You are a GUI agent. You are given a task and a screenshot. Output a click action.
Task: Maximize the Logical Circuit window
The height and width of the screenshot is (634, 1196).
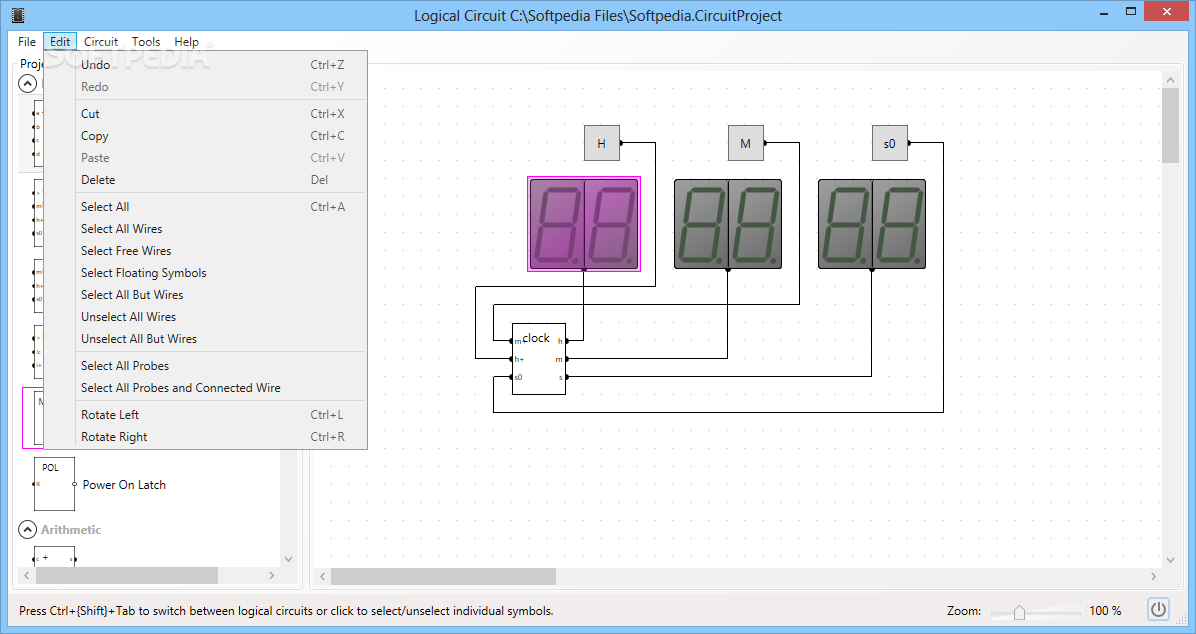1130,11
